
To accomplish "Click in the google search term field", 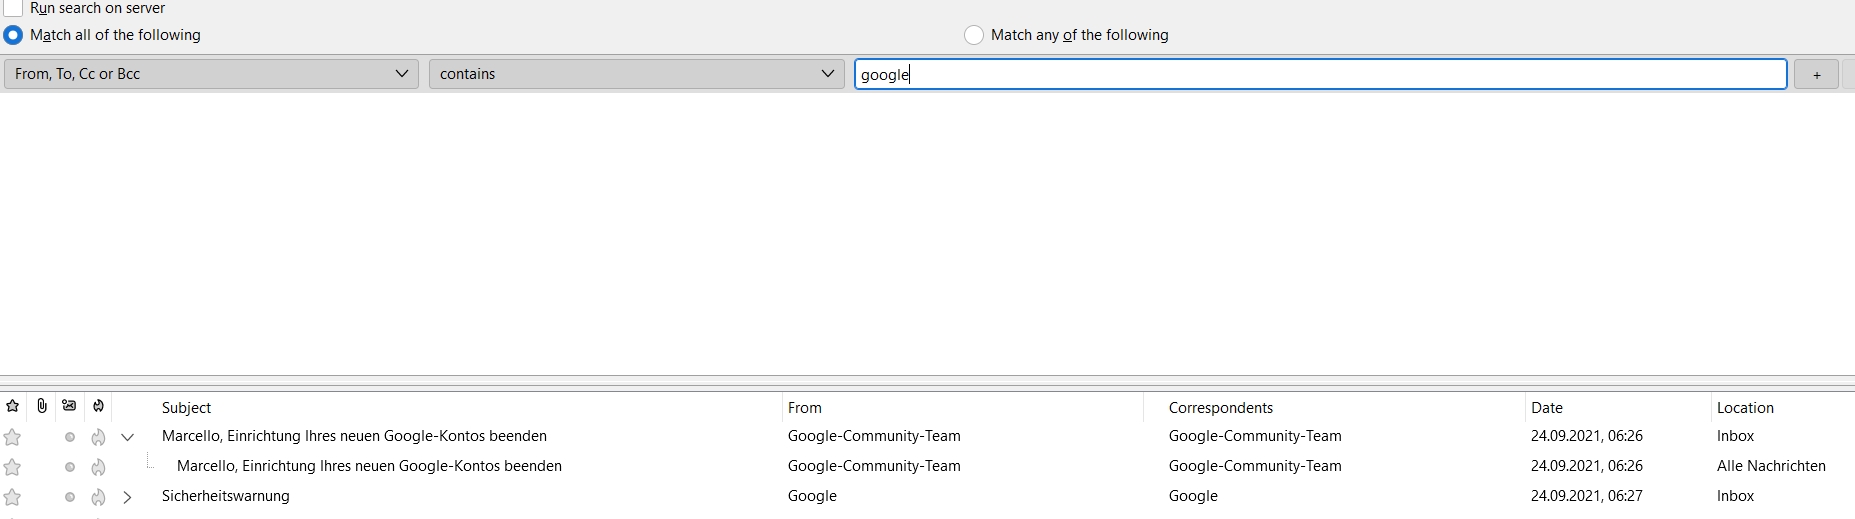I will pos(1320,74).
